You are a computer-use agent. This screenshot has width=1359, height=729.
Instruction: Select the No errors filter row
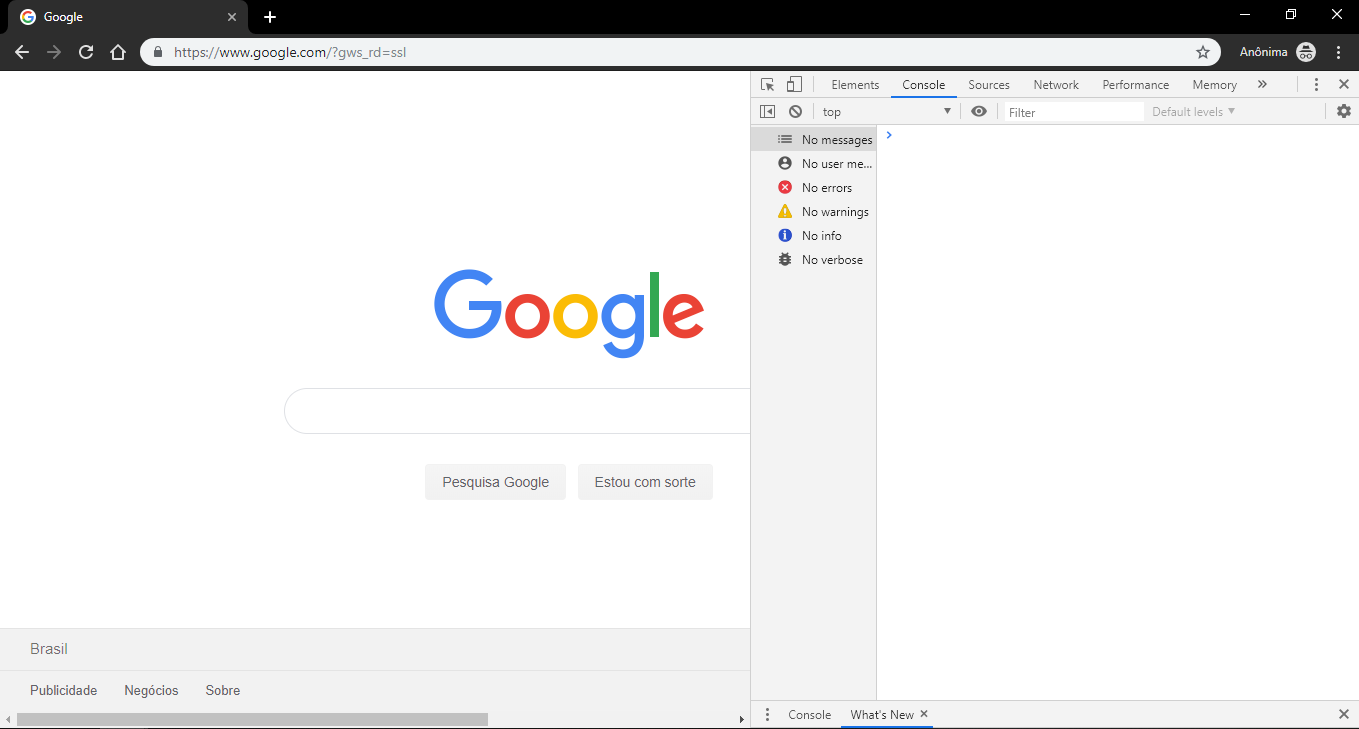coord(813,188)
